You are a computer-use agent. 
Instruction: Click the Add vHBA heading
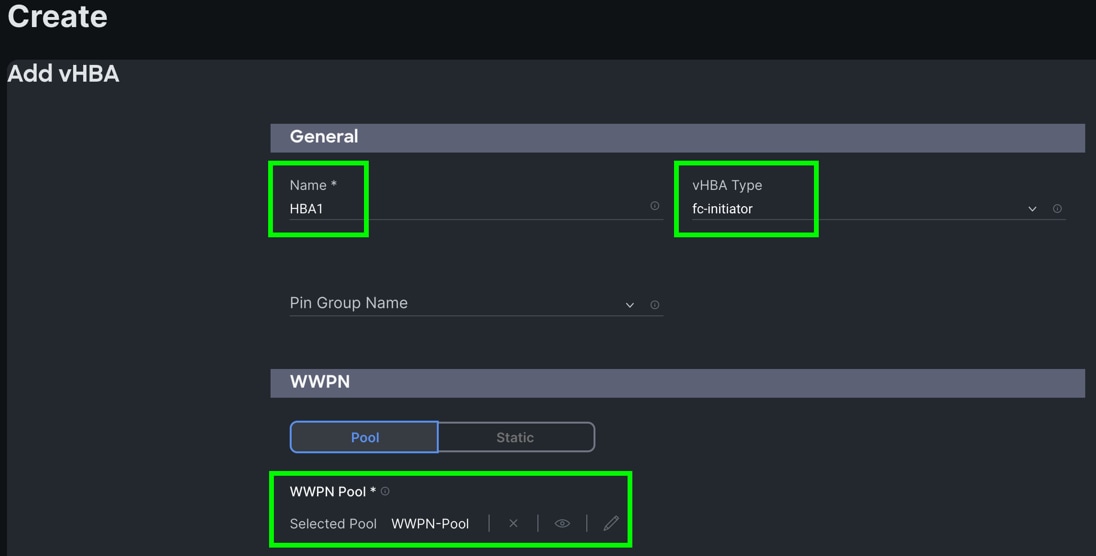[x=63, y=74]
